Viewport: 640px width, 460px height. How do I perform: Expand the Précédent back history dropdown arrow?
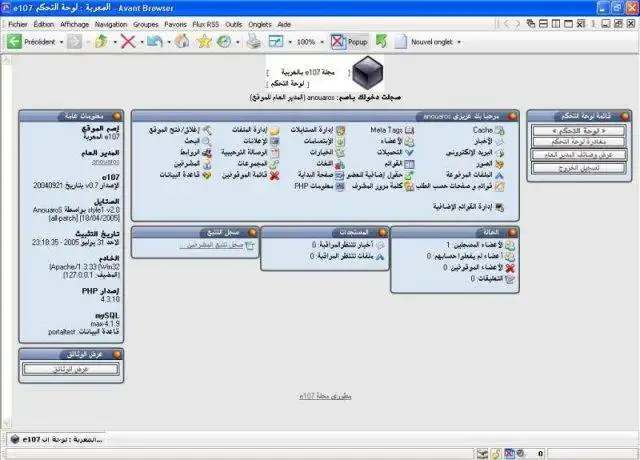(x=61, y=42)
